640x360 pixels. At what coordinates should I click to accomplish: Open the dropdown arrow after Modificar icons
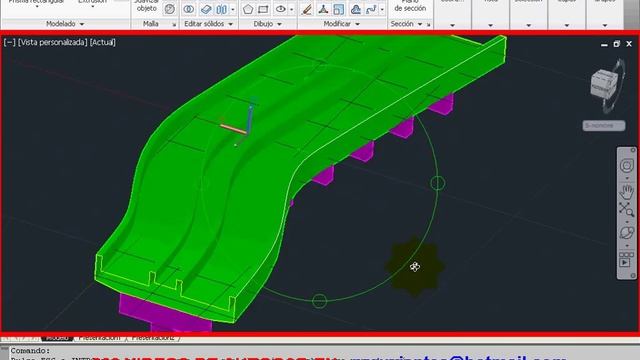click(x=382, y=9)
